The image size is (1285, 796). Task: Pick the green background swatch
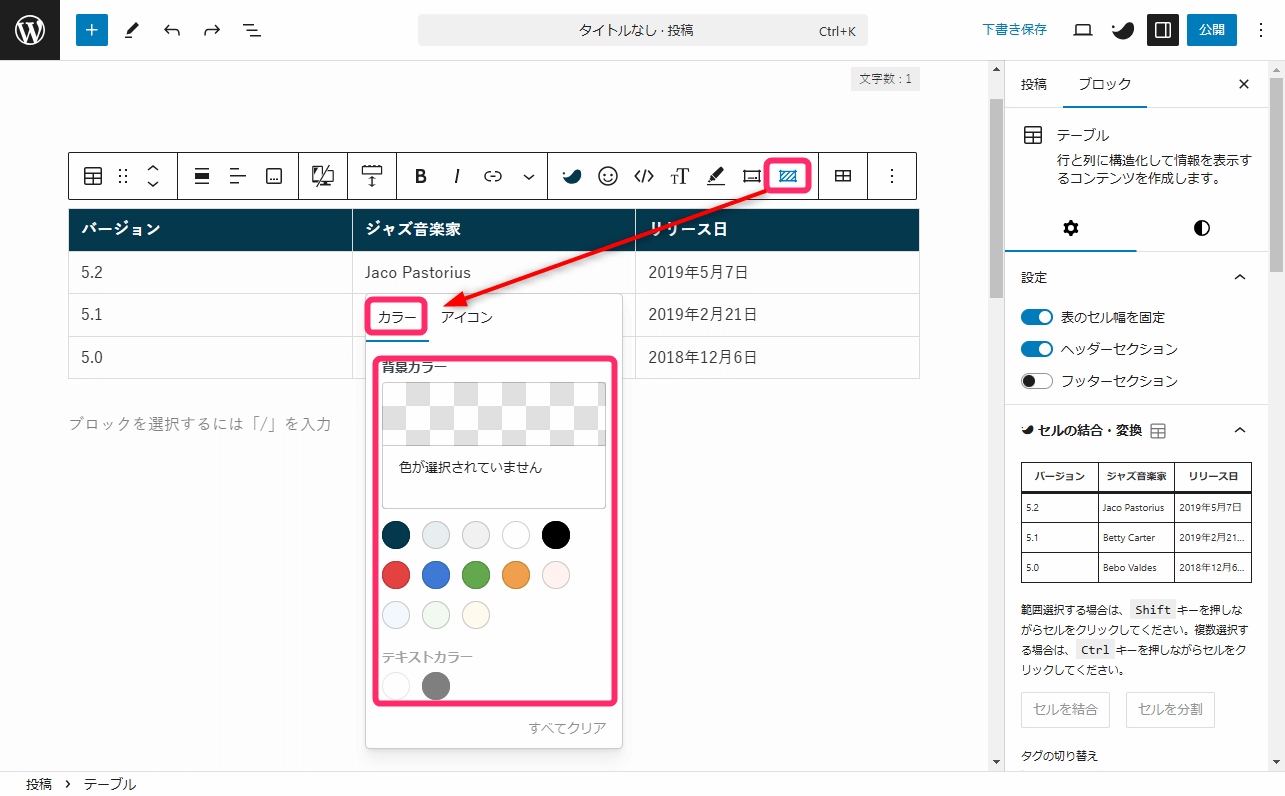click(x=476, y=575)
